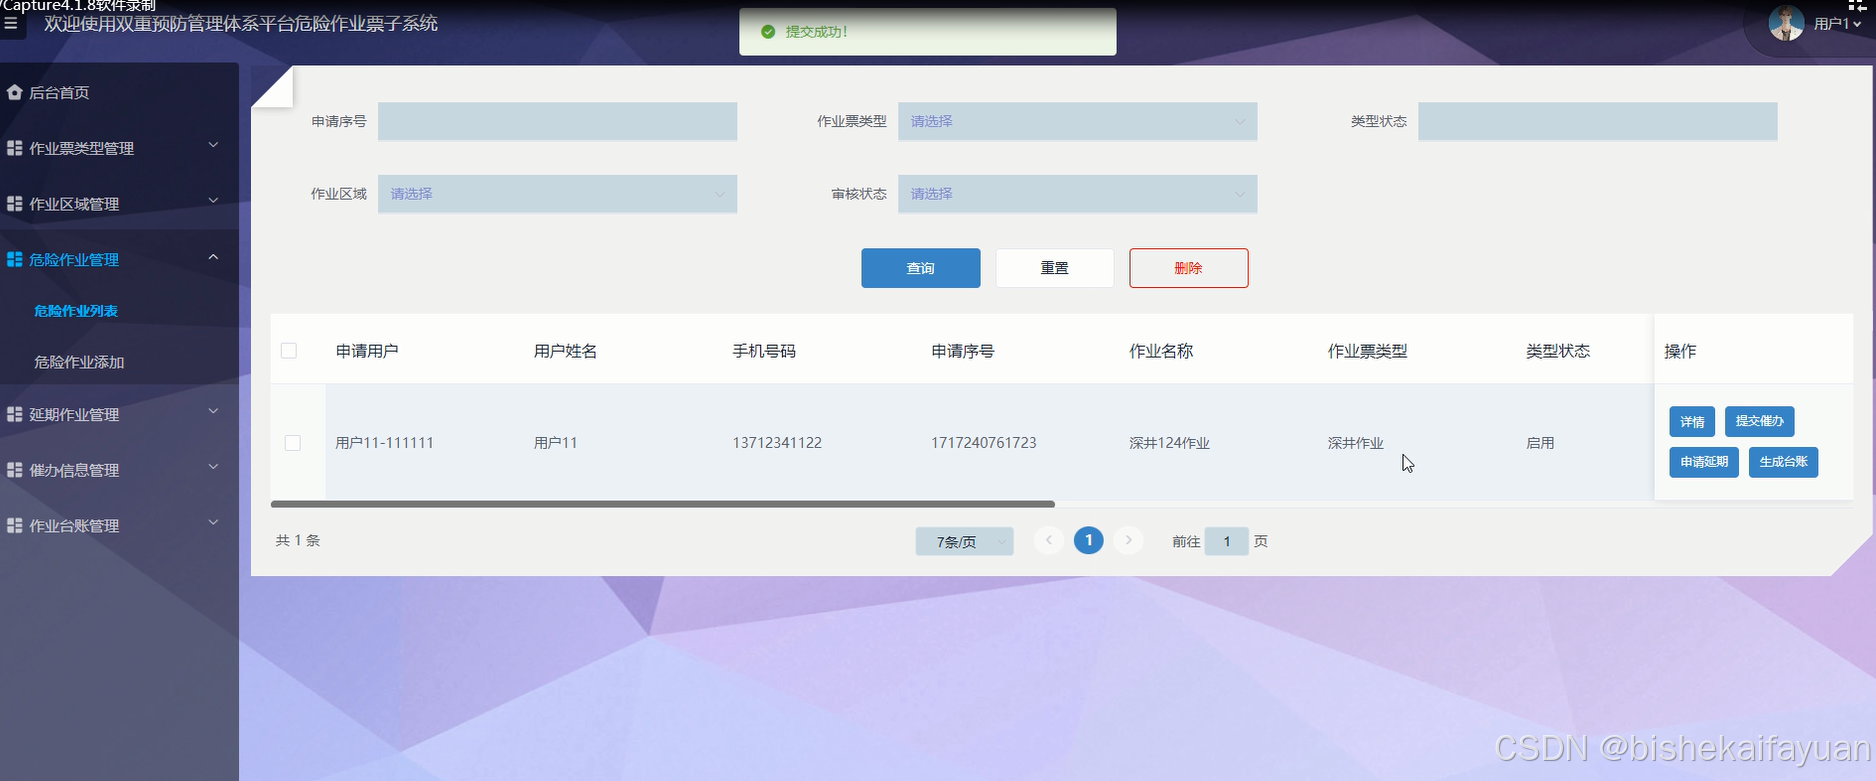Open 作业区域管理 menu
This screenshot has width=1876, height=781.
click(x=119, y=203)
